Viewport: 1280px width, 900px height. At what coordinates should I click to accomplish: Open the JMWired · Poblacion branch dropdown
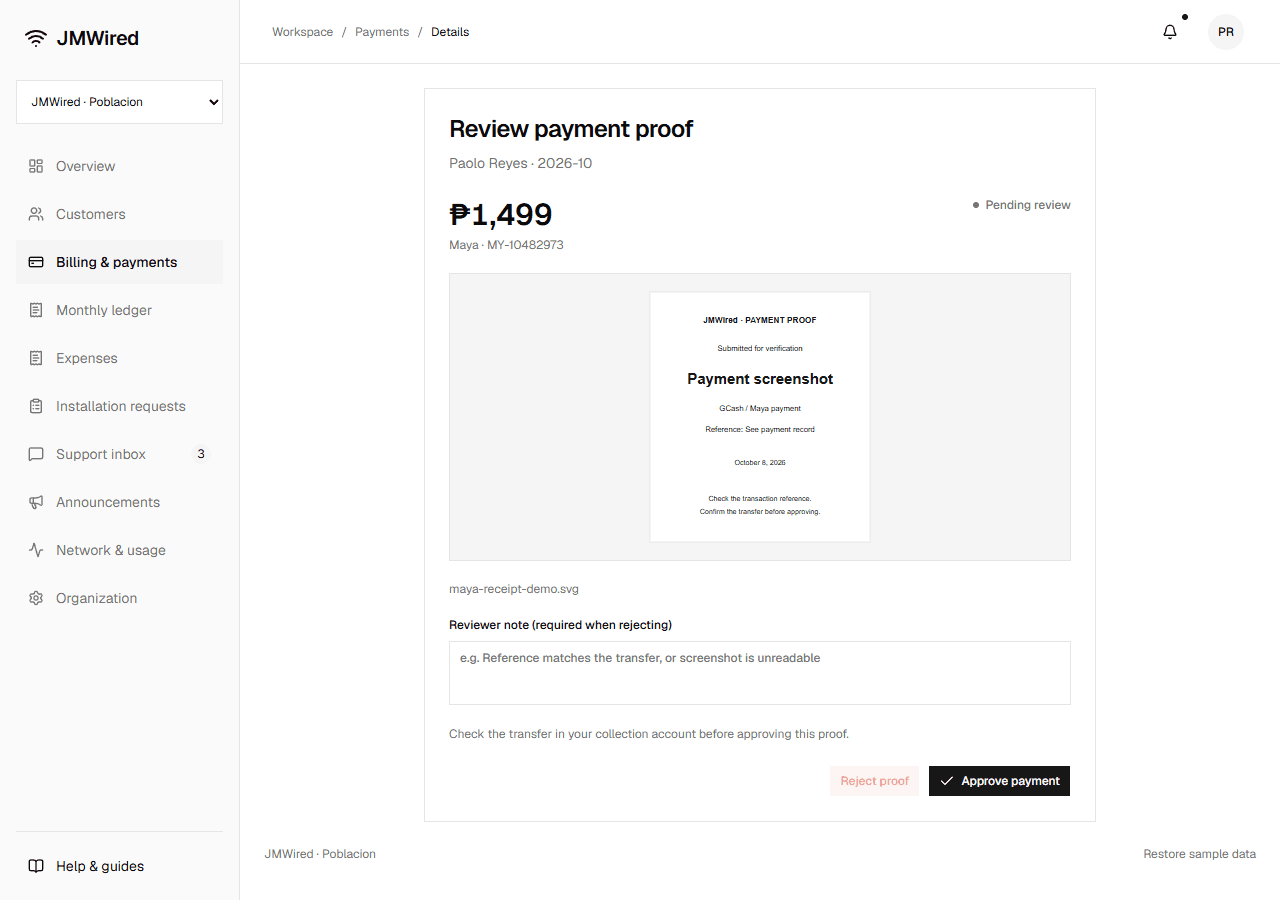coord(119,102)
